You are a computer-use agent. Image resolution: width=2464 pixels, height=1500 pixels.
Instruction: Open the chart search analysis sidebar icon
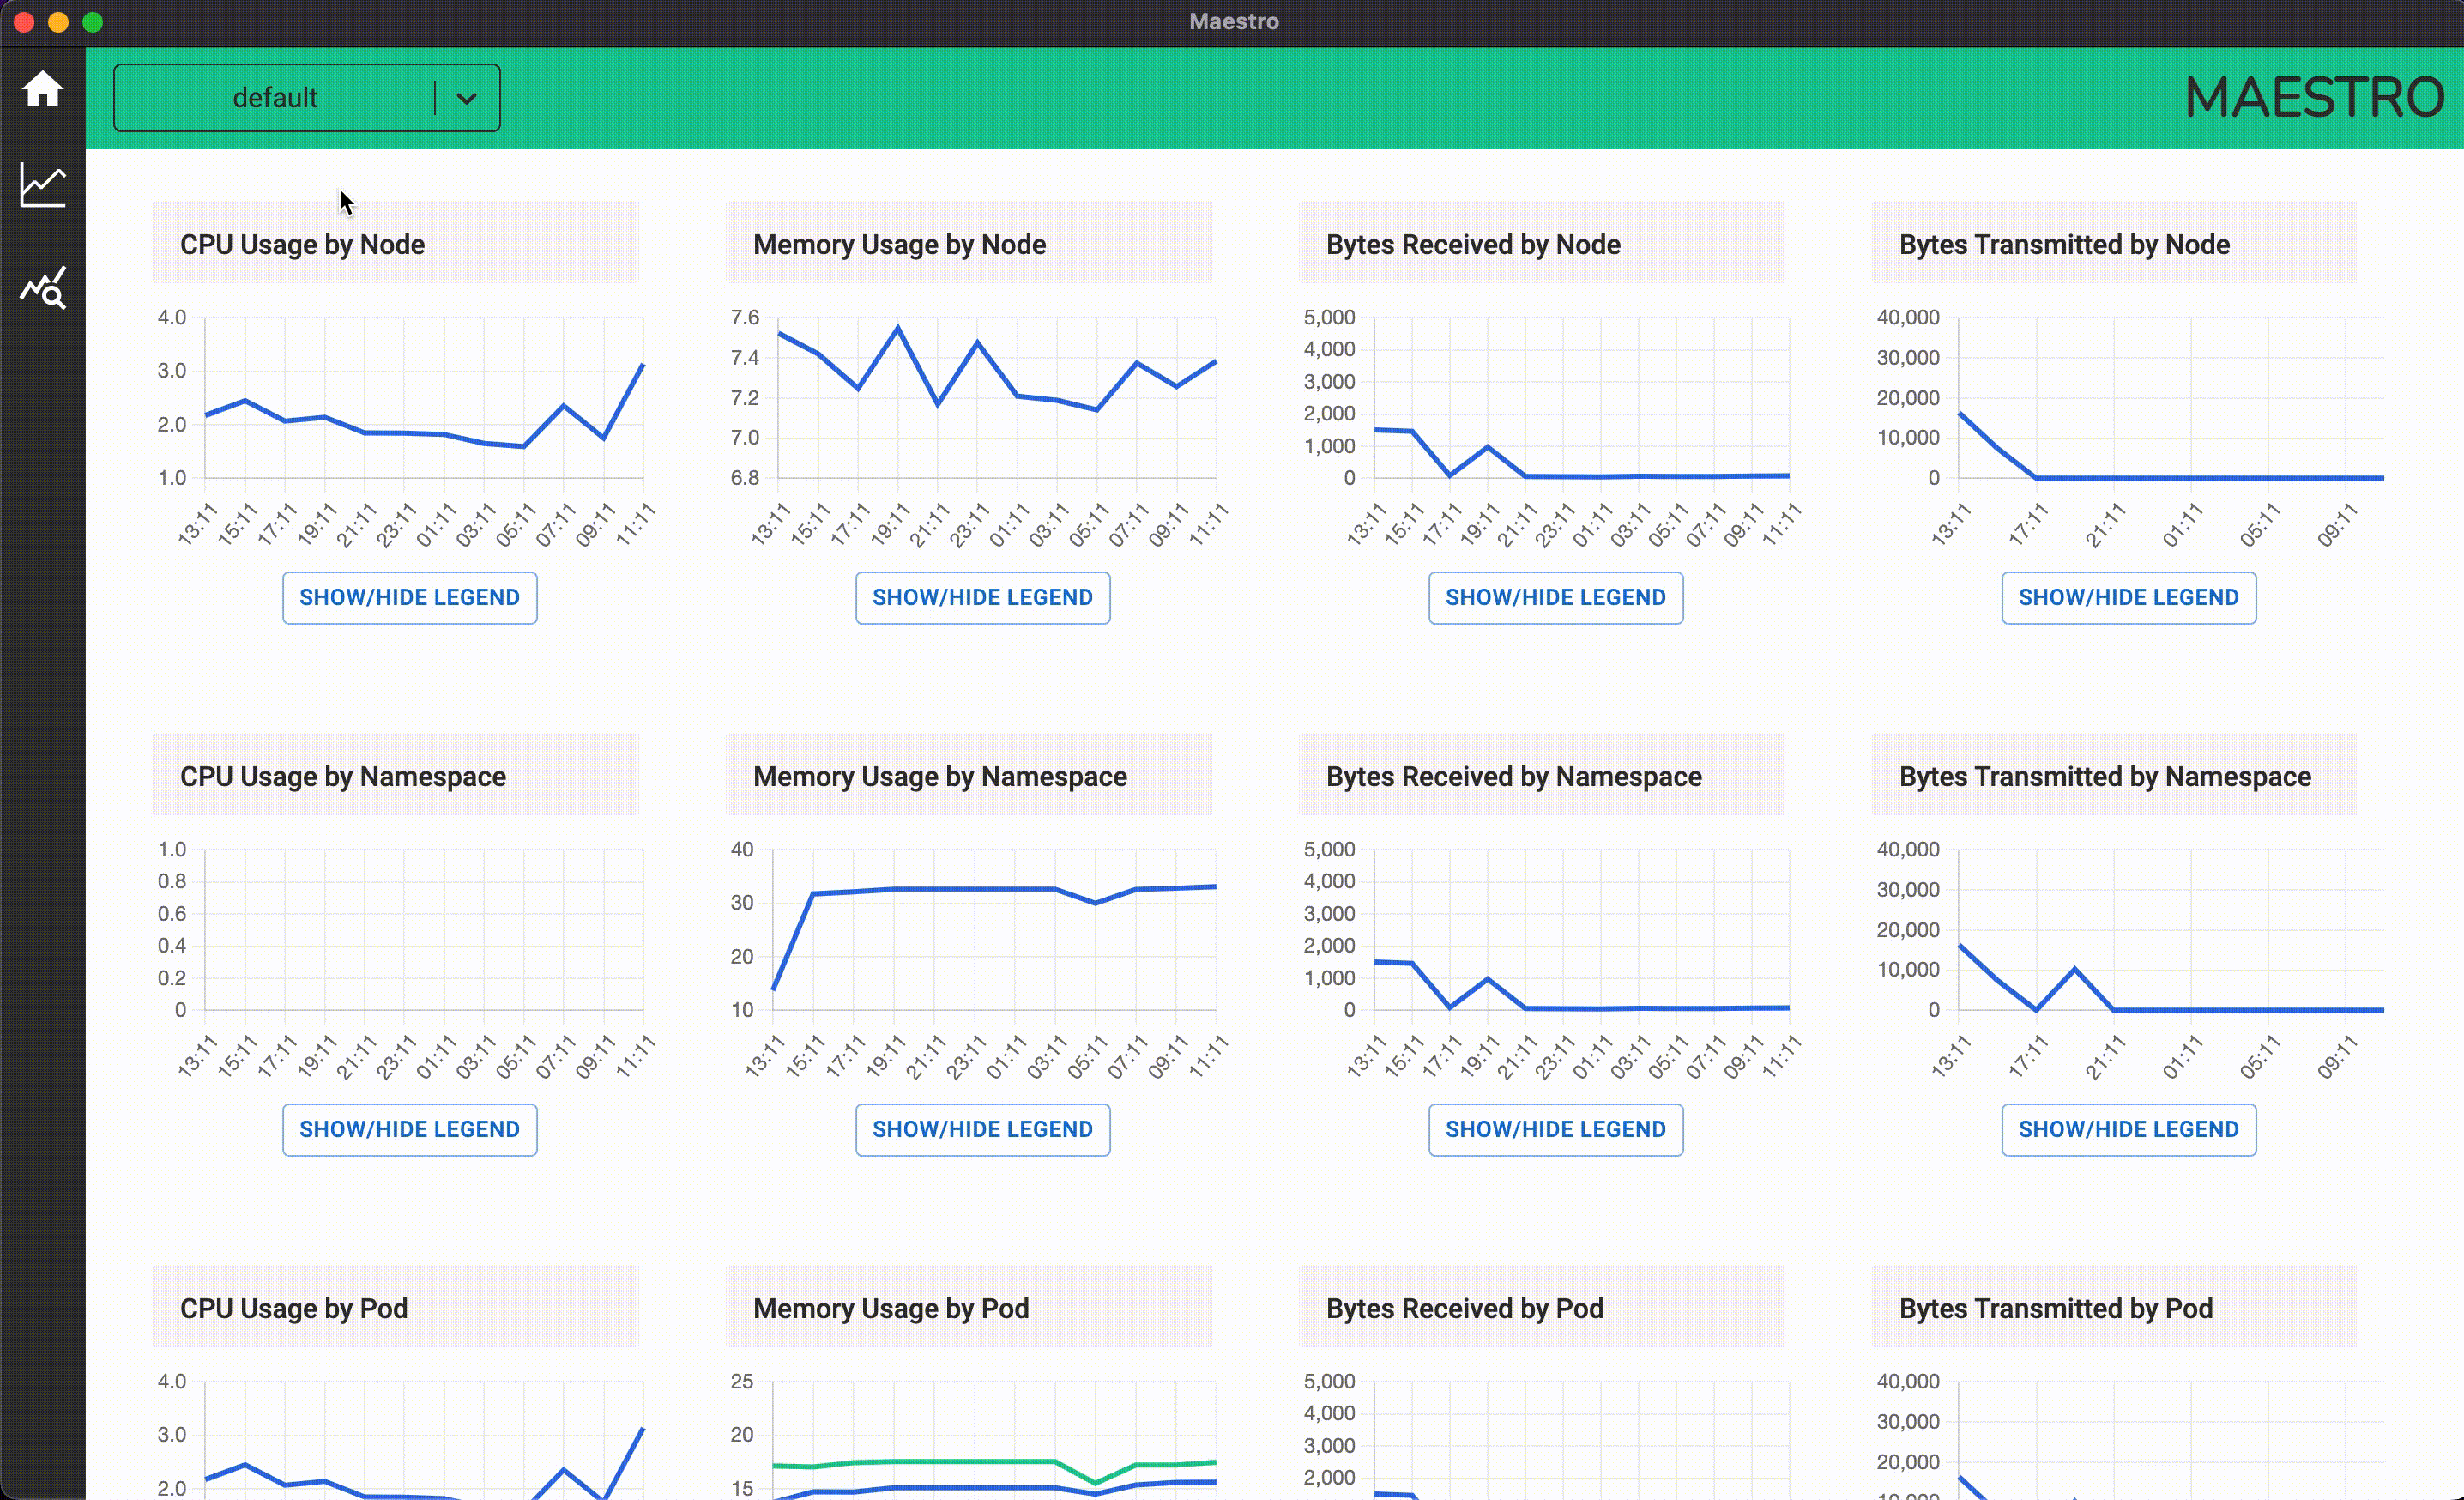42,288
